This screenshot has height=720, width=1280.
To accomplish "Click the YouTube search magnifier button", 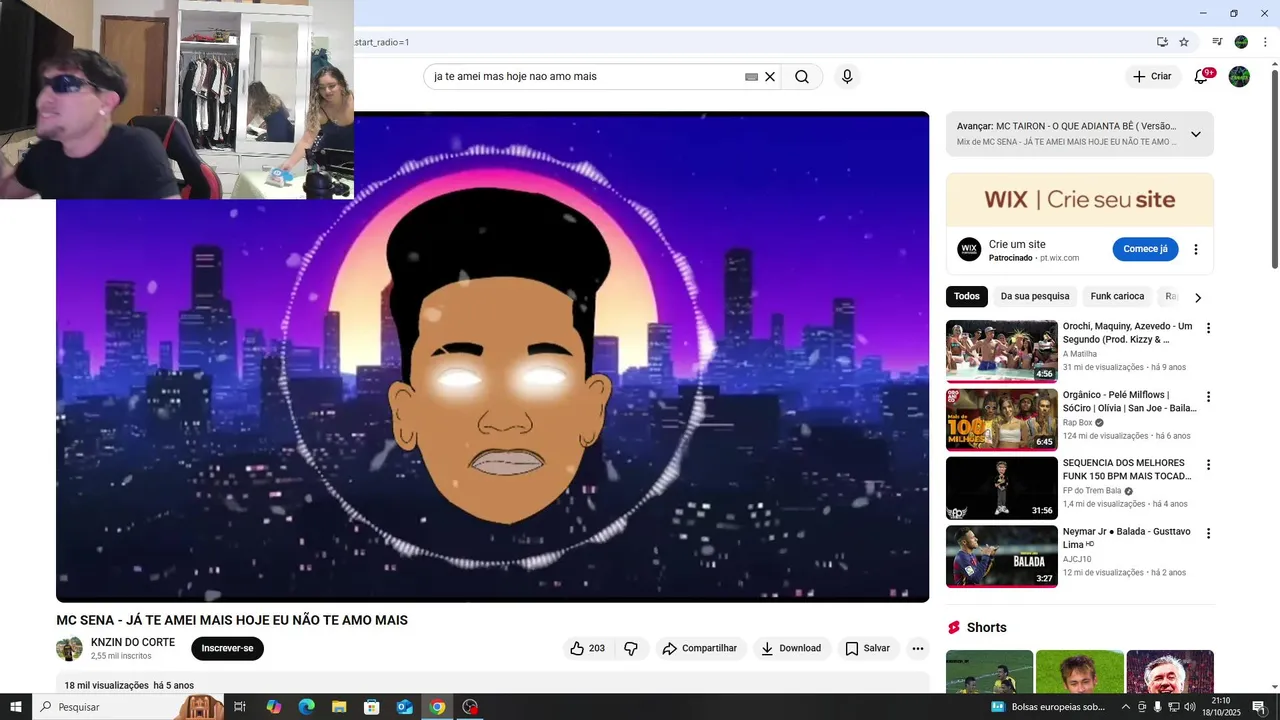I will coord(802,77).
